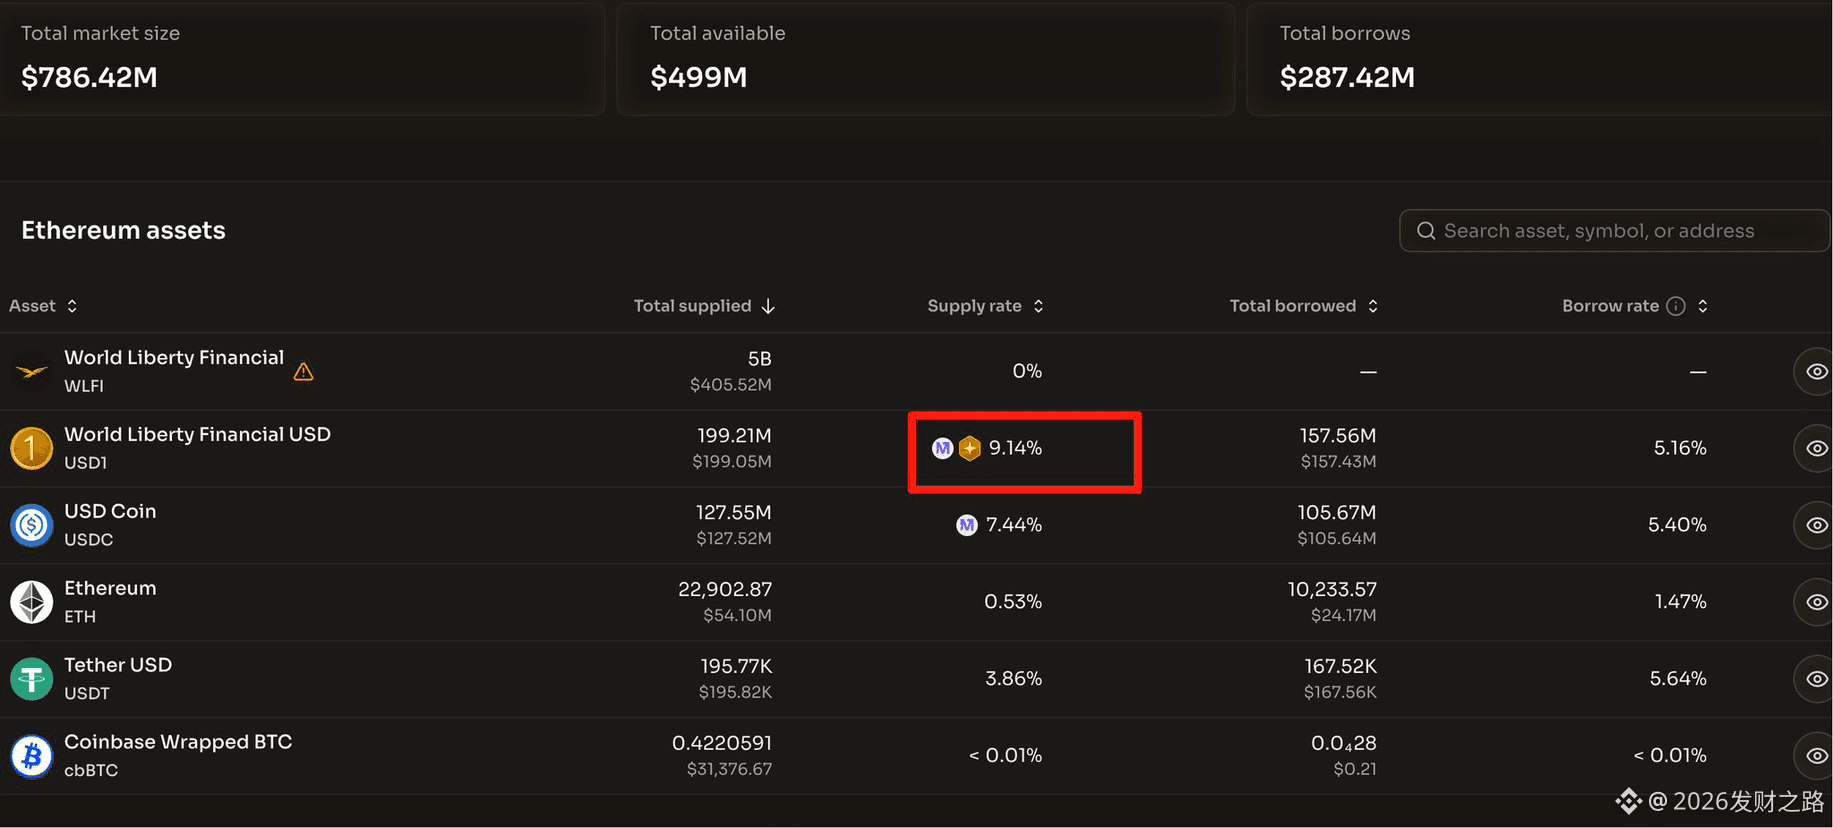Click the Total market size value $786.42M

click(89, 78)
